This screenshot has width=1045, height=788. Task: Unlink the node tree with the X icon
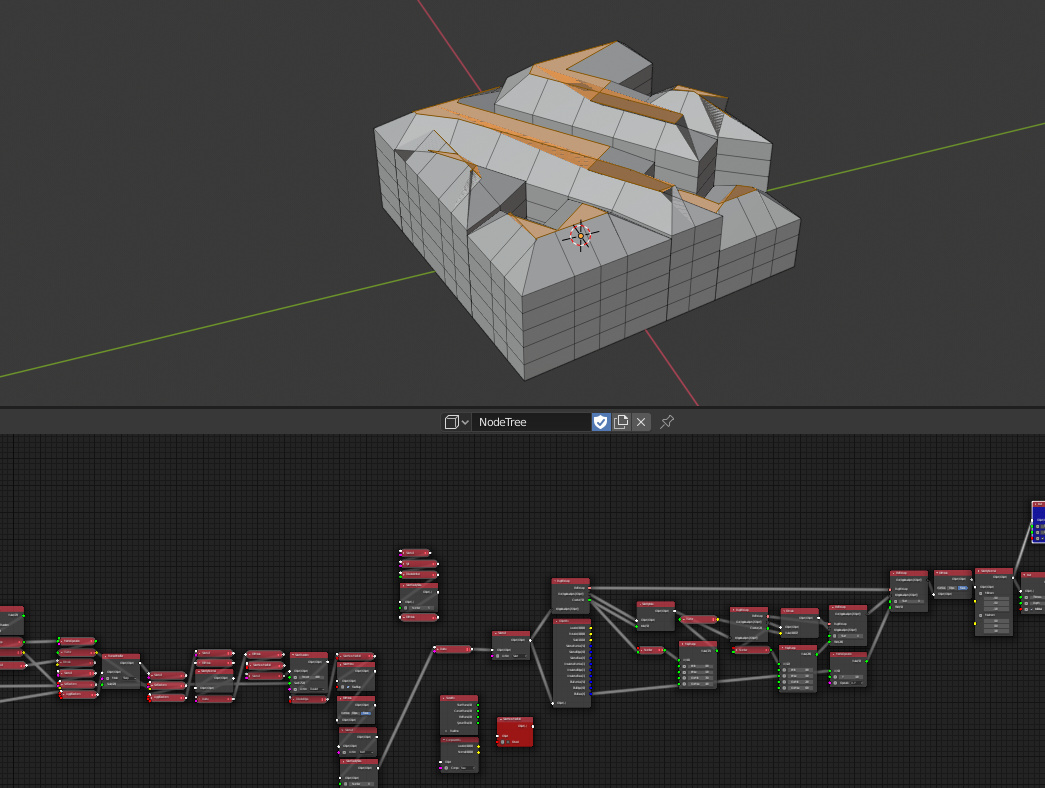click(641, 422)
